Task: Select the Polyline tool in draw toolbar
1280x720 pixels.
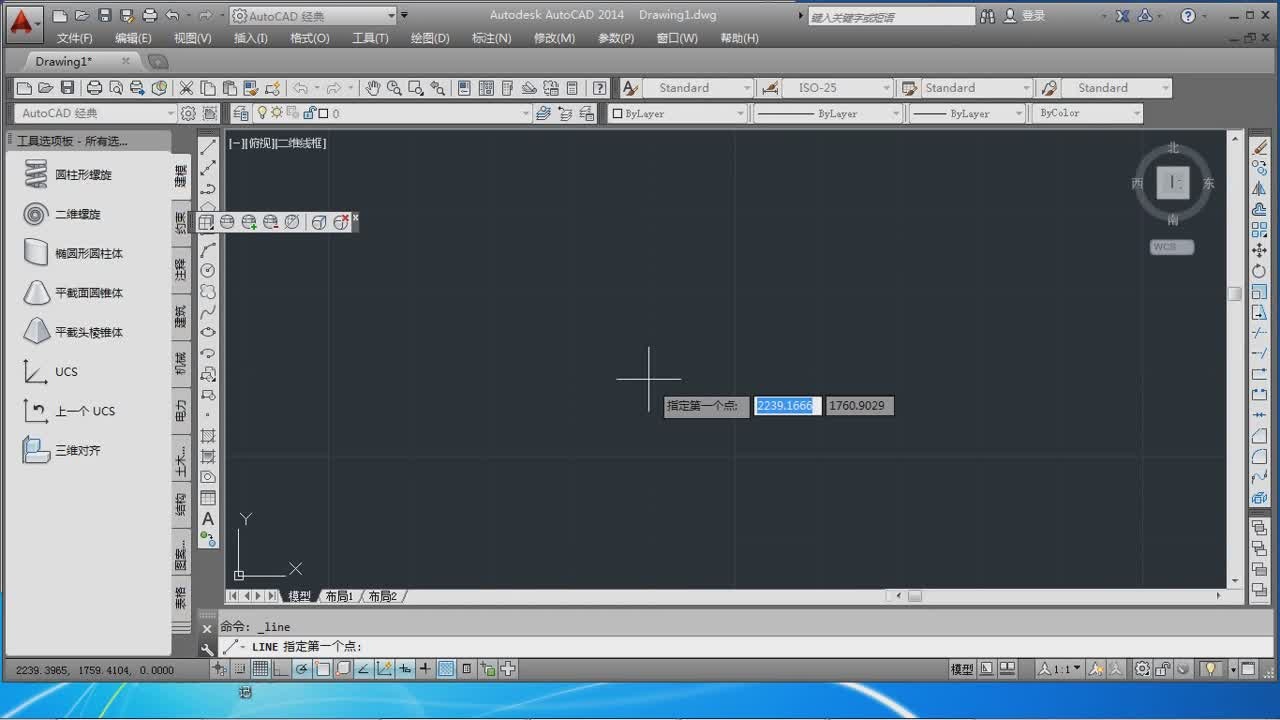Action: pos(208,188)
